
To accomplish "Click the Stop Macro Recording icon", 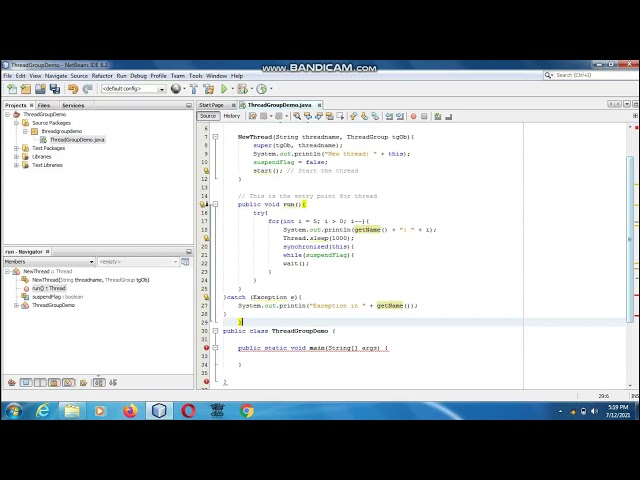I will tap(424, 116).
